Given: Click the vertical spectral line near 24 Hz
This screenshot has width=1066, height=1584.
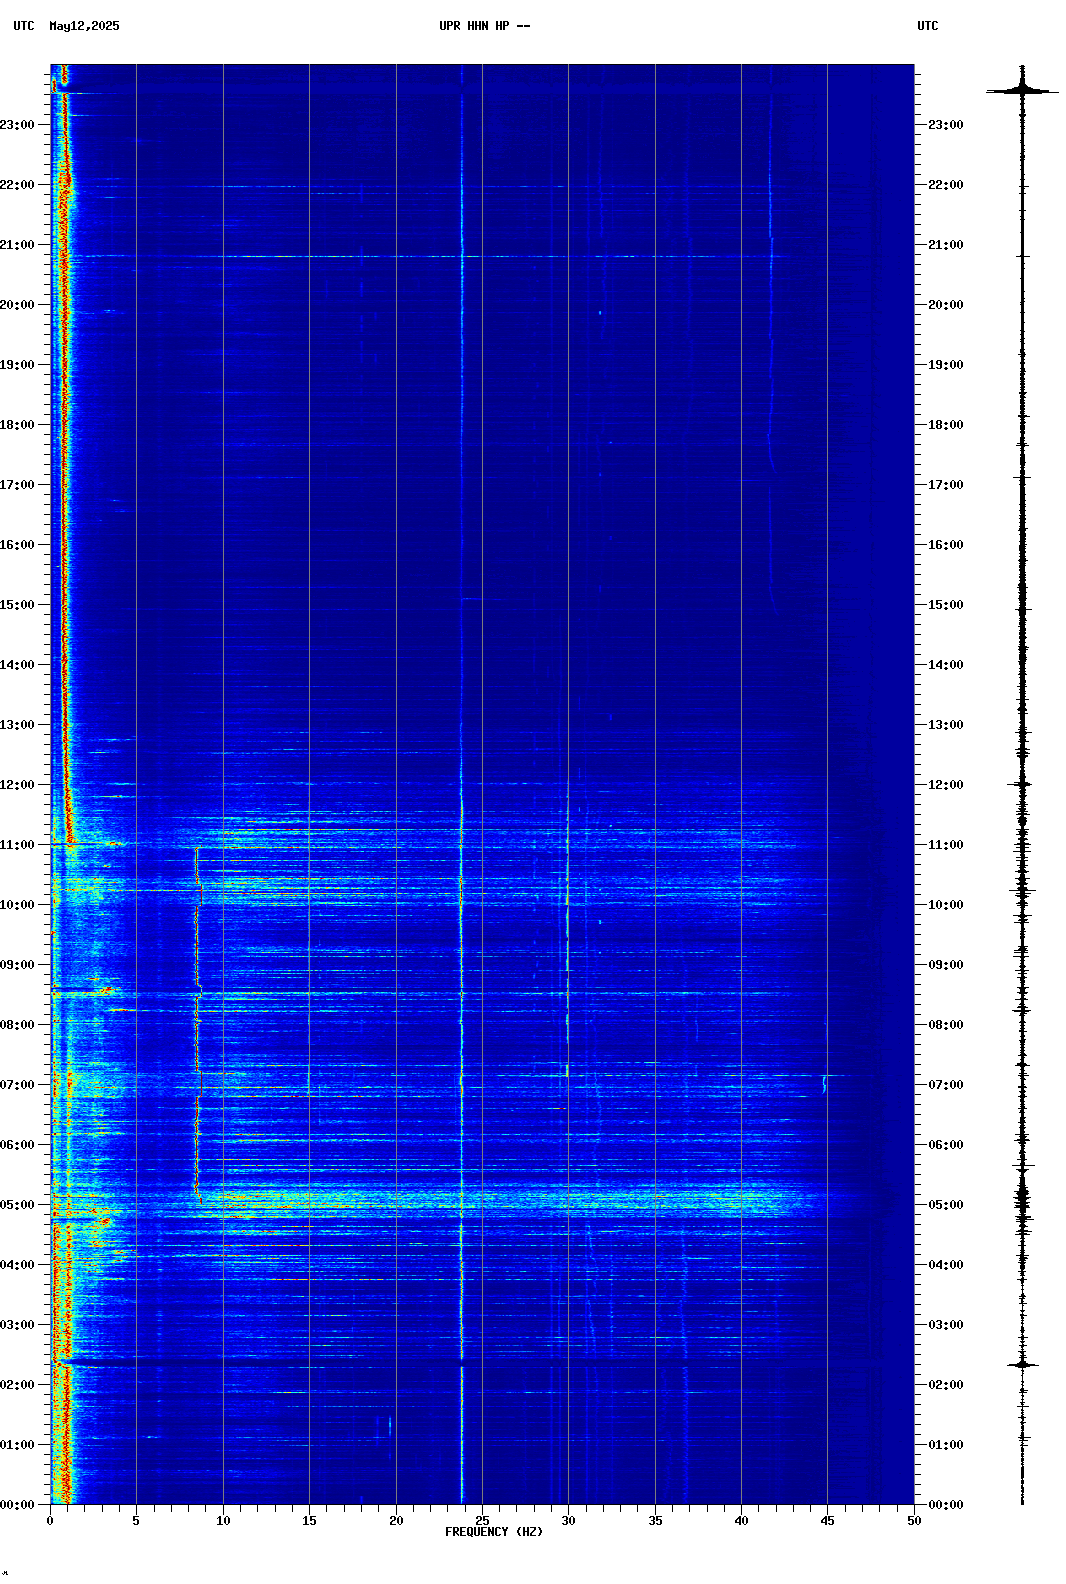Looking at the screenshot, I should point(462,784).
